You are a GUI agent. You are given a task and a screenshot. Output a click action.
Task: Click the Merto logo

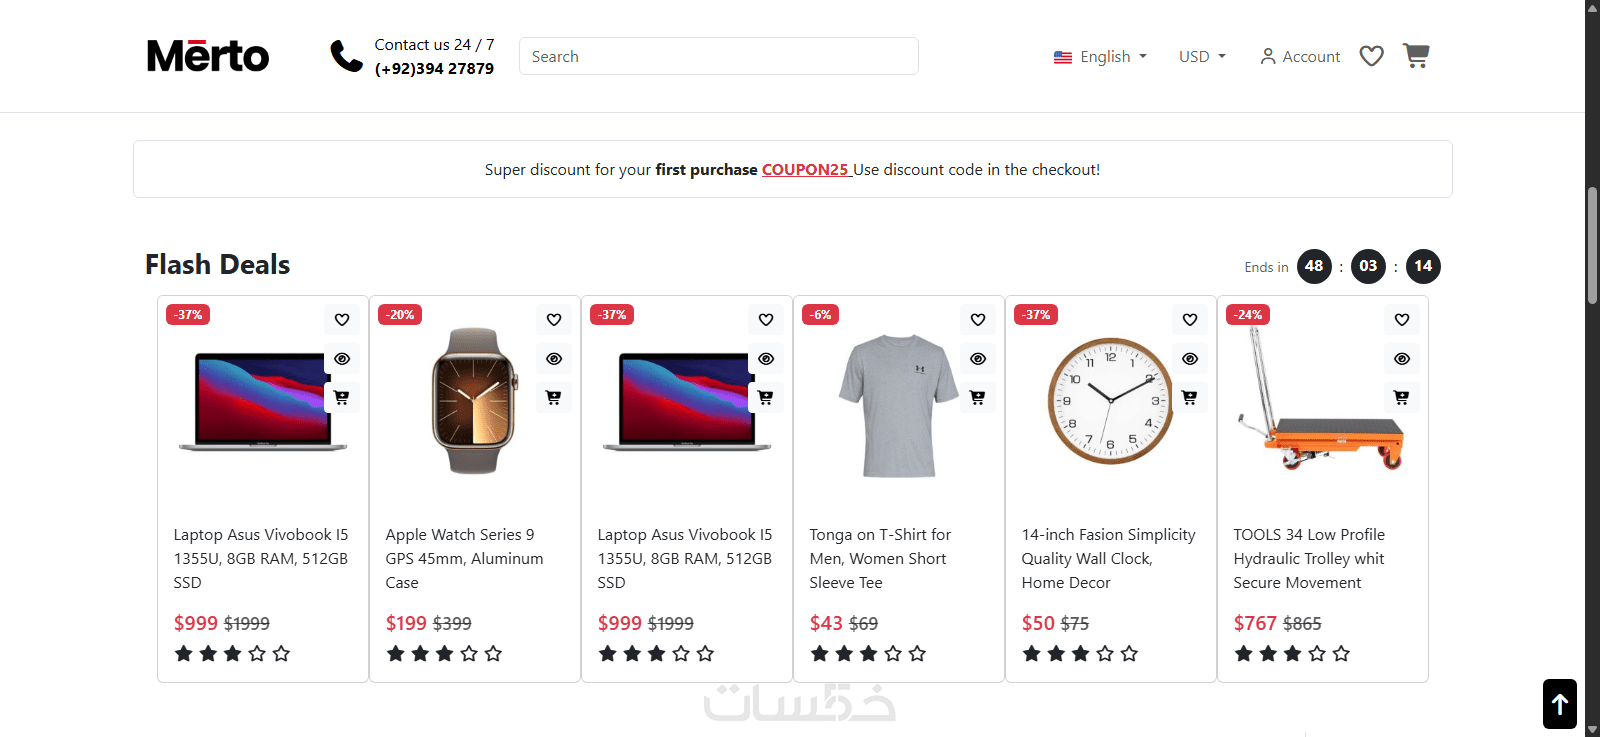(x=208, y=56)
